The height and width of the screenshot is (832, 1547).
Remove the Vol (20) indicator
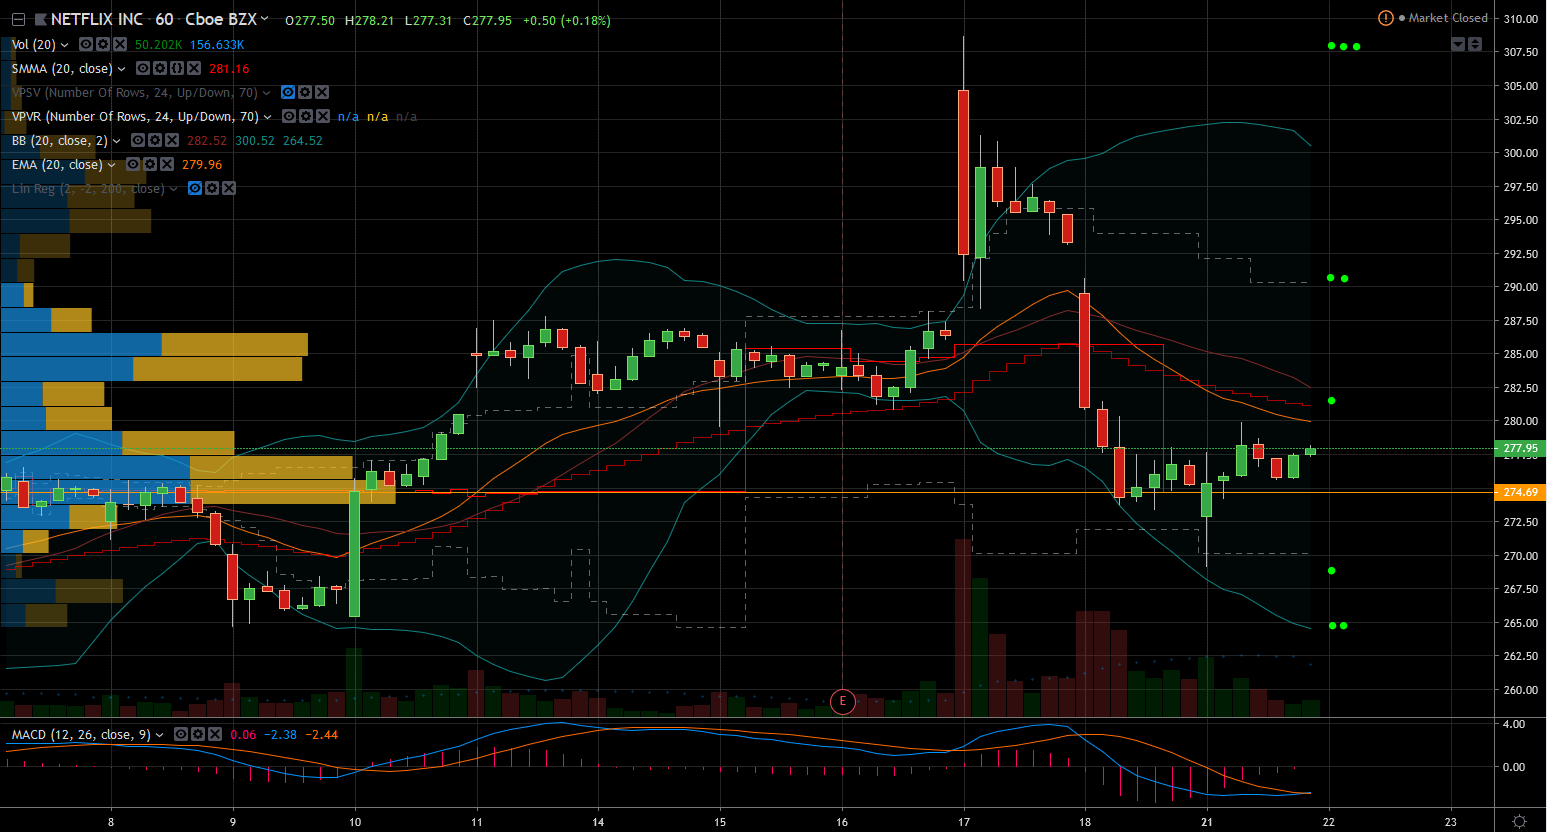(x=120, y=45)
